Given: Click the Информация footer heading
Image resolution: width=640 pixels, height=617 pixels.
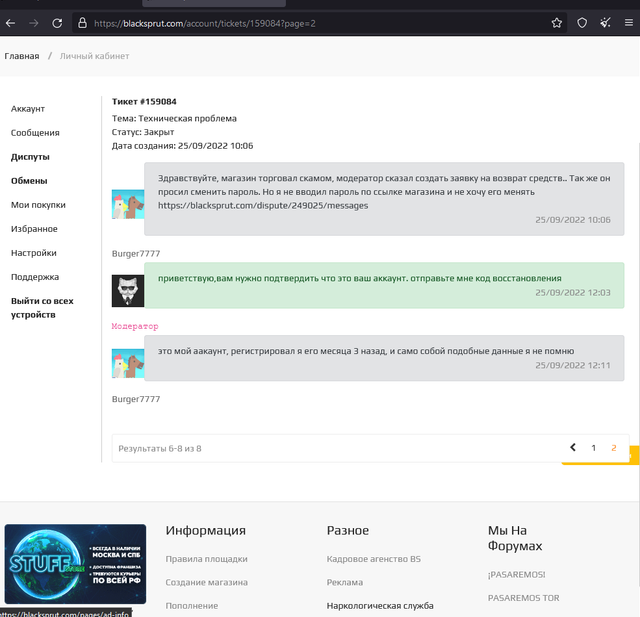Looking at the screenshot, I should pos(205,530).
